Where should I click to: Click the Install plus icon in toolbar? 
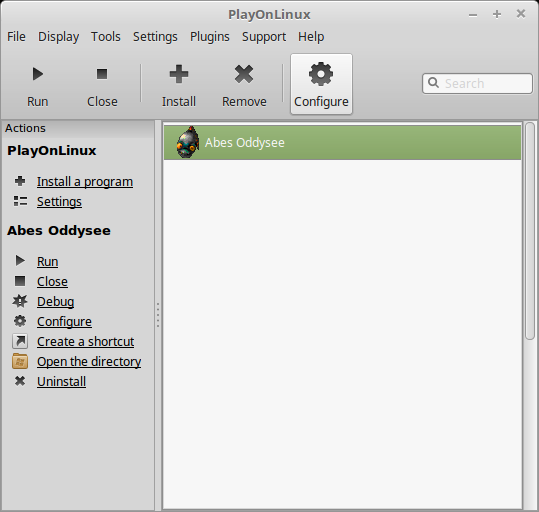click(179, 74)
